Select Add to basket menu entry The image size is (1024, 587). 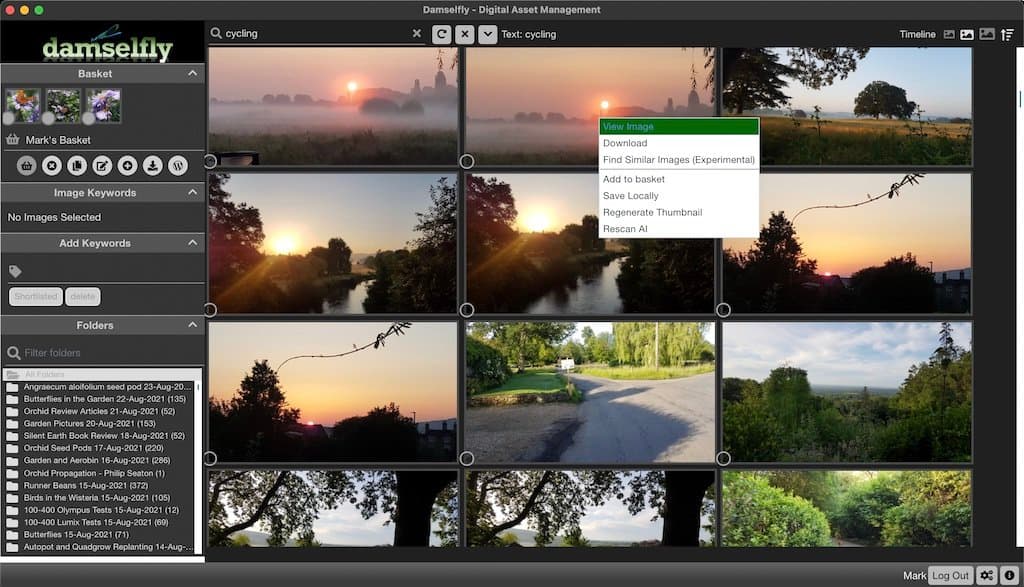click(634, 179)
